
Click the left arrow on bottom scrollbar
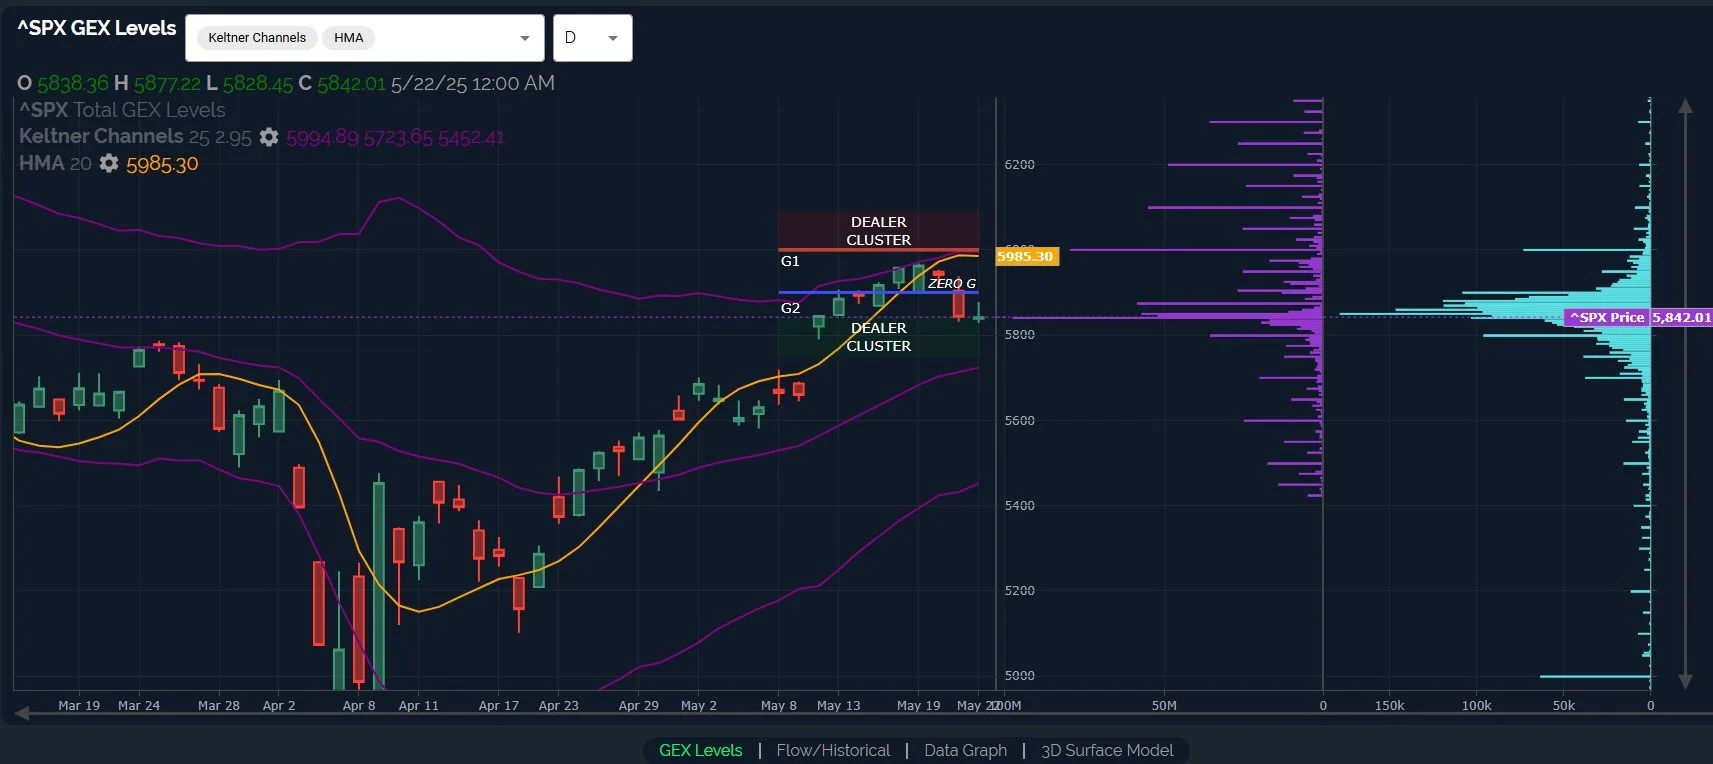[x=22, y=713]
